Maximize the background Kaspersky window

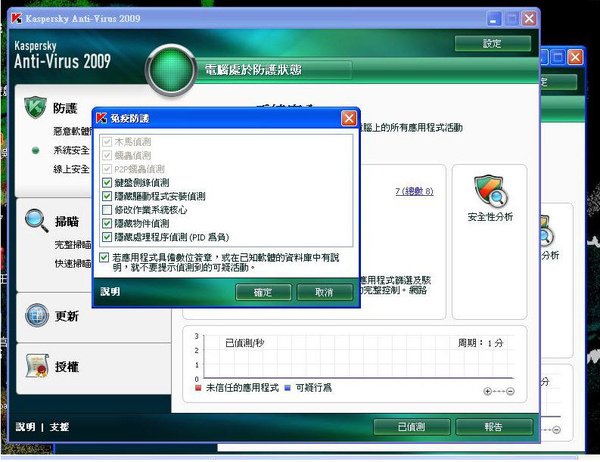558,57
